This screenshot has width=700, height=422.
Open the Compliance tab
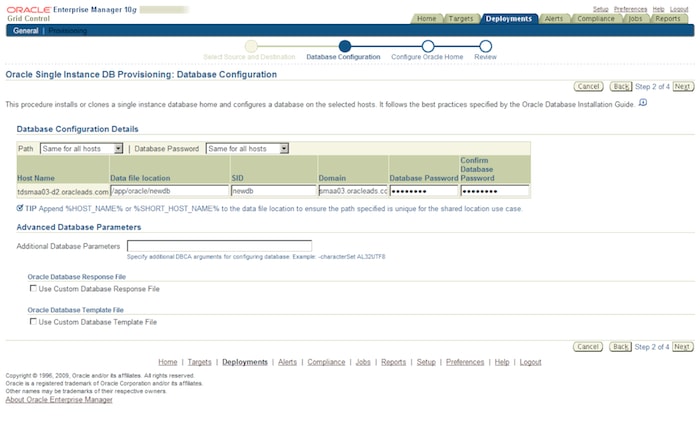point(596,19)
